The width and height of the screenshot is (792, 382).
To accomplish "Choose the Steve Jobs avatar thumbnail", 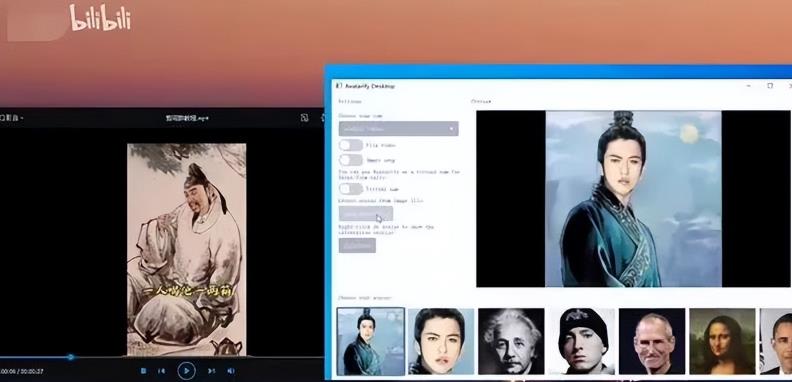I will (x=652, y=341).
